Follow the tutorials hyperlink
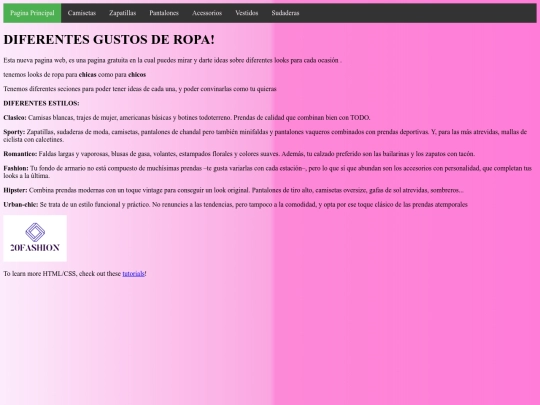This screenshot has height=405, width=540. [134, 273]
